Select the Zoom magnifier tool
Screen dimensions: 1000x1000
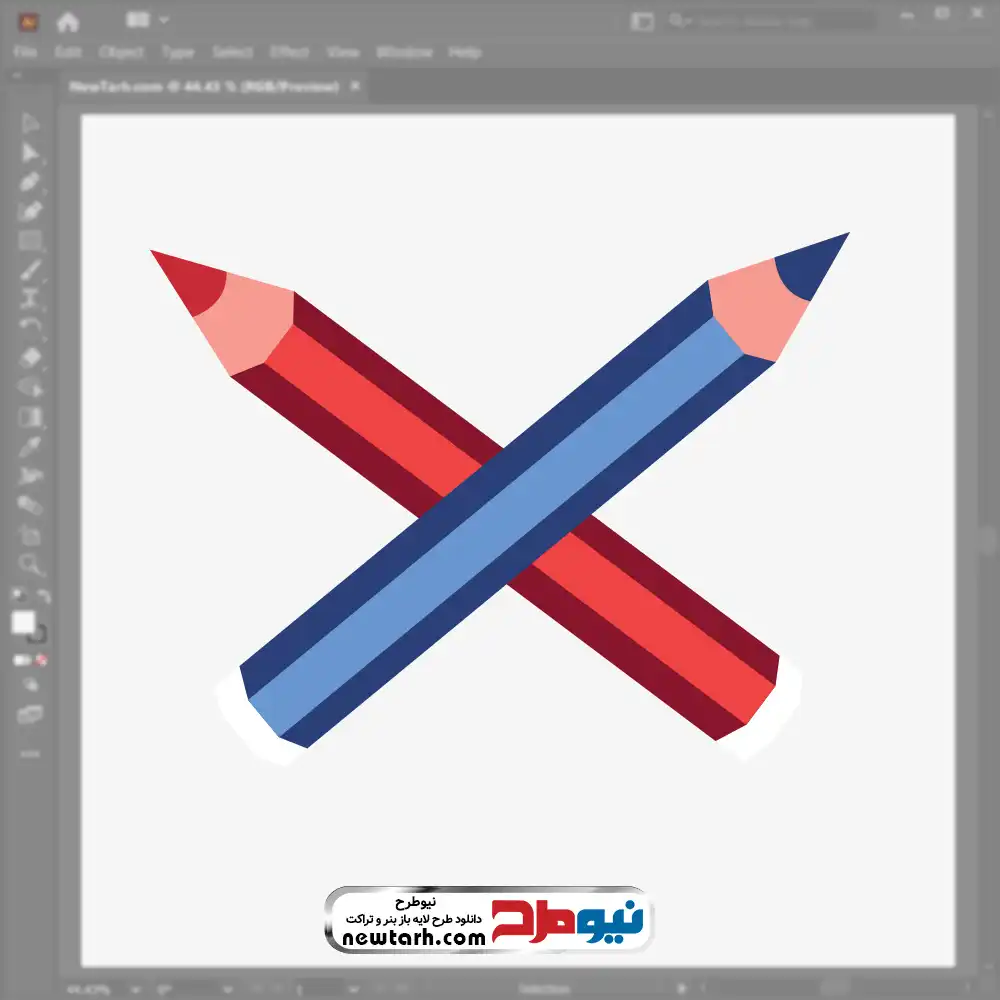30,564
